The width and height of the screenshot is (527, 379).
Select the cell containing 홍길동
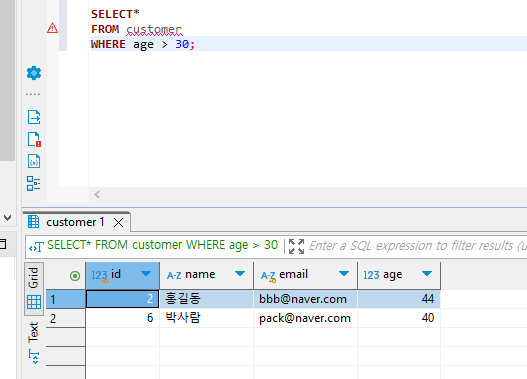pyautogui.click(x=206, y=299)
